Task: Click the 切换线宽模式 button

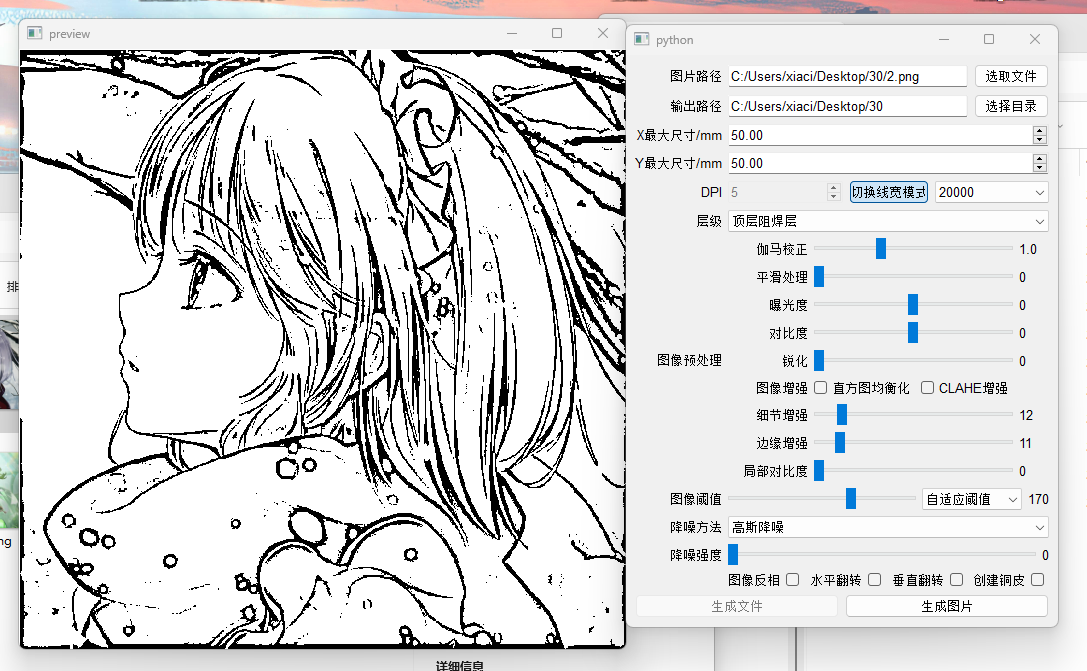Action: pyautogui.click(x=889, y=192)
